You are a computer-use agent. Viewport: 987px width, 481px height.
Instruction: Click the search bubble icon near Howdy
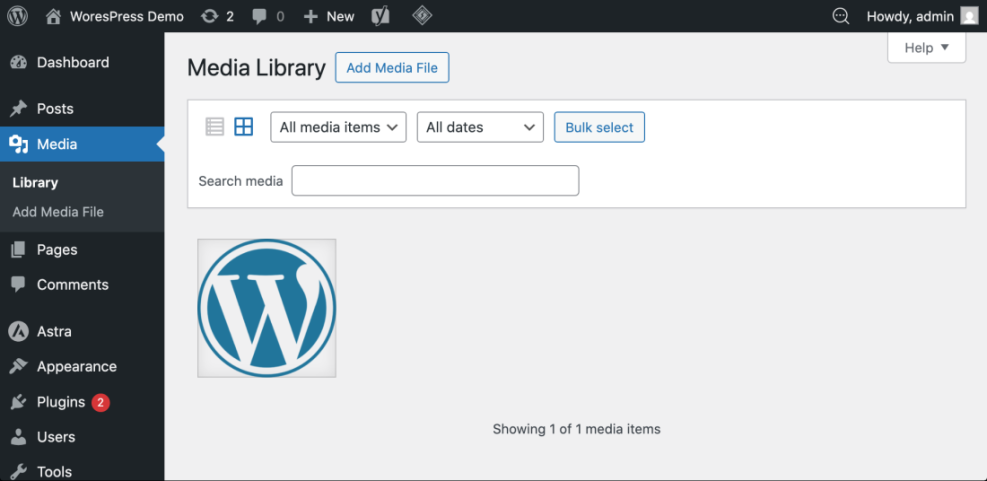840,16
